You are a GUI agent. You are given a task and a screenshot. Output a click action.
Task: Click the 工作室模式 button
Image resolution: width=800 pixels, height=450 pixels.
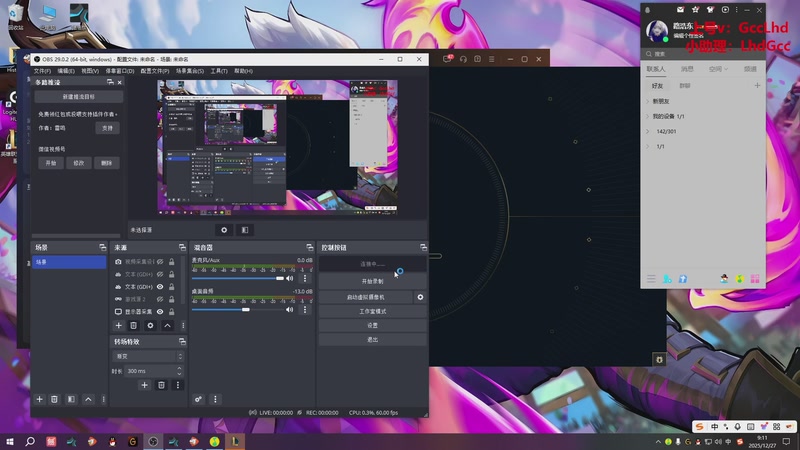tap(372, 311)
